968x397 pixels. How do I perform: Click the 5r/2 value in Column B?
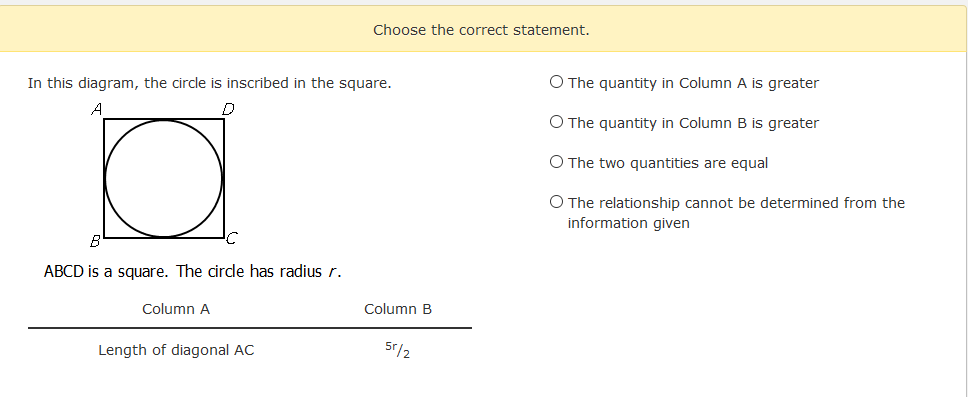click(398, 350)
